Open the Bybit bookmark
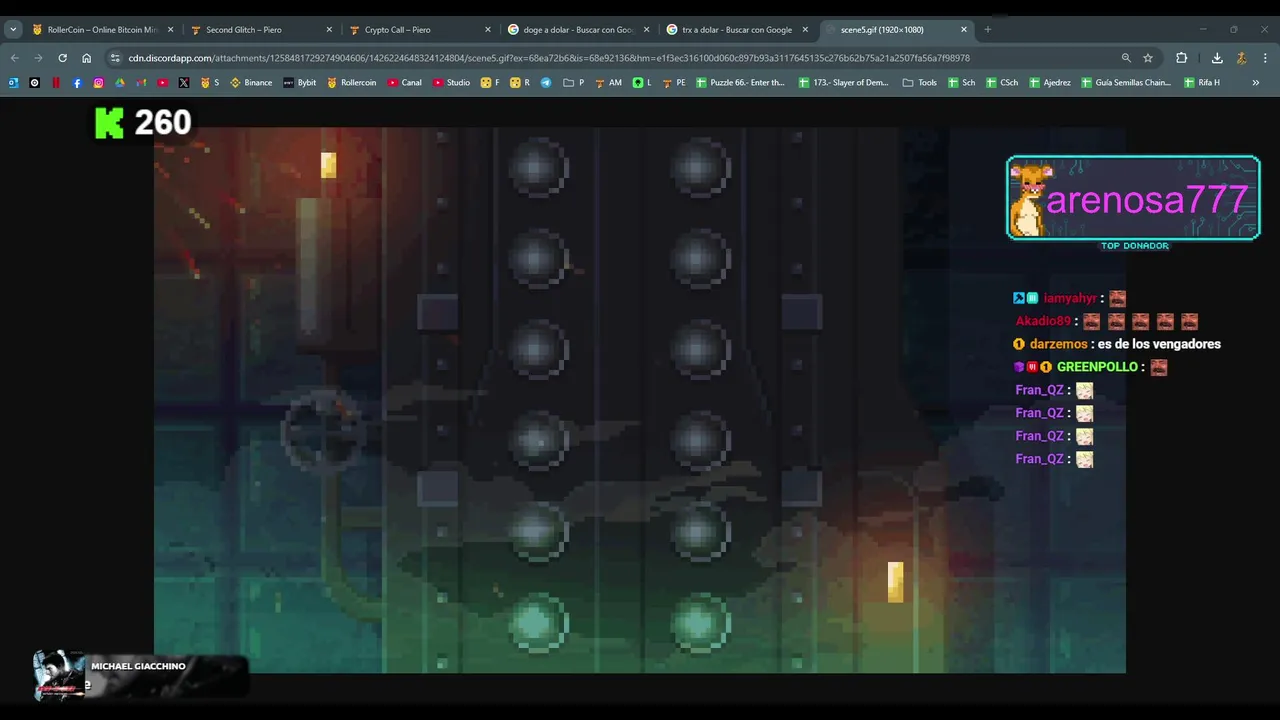 (300, 82)
